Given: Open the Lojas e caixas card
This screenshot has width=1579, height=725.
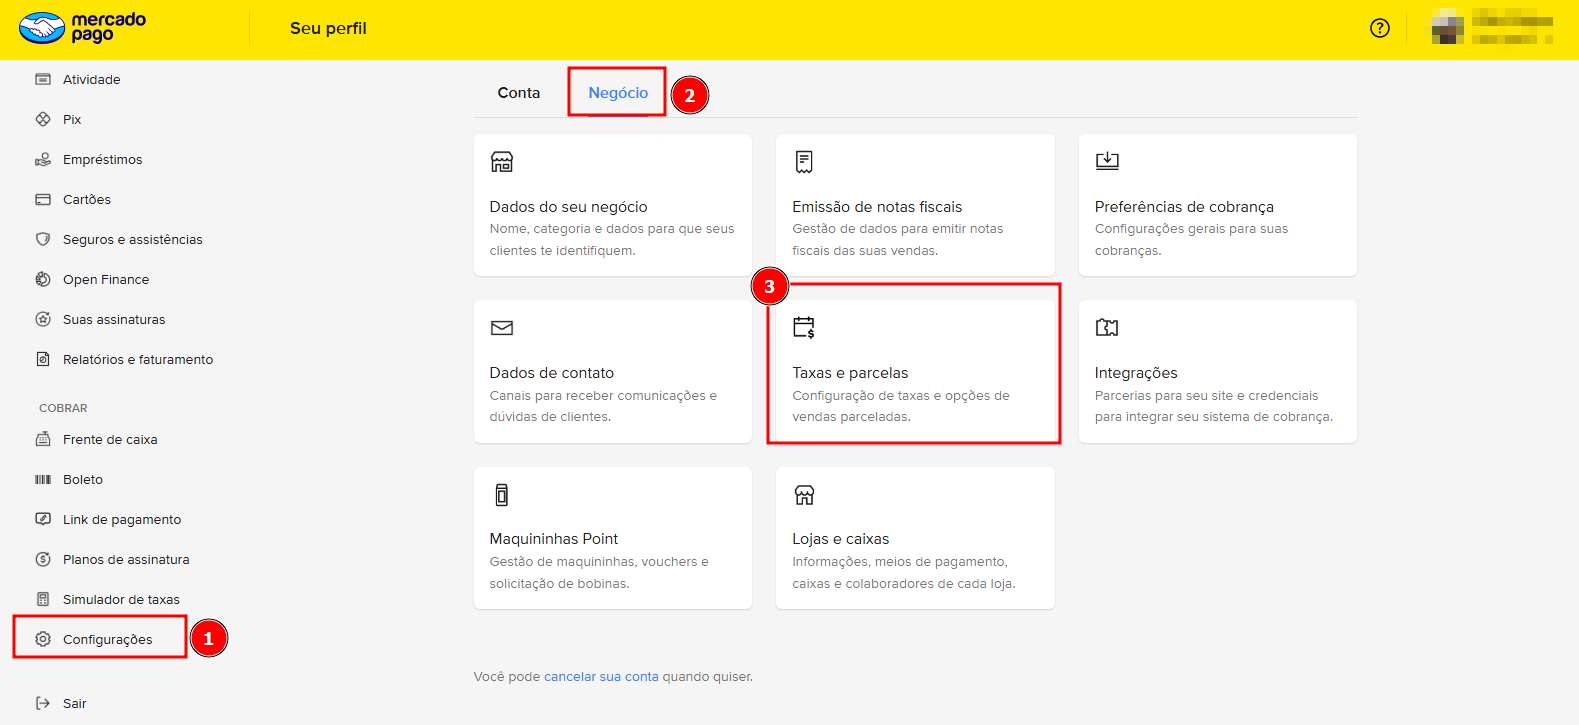Looking at the screenshot, I should click(x=914, y=539).
